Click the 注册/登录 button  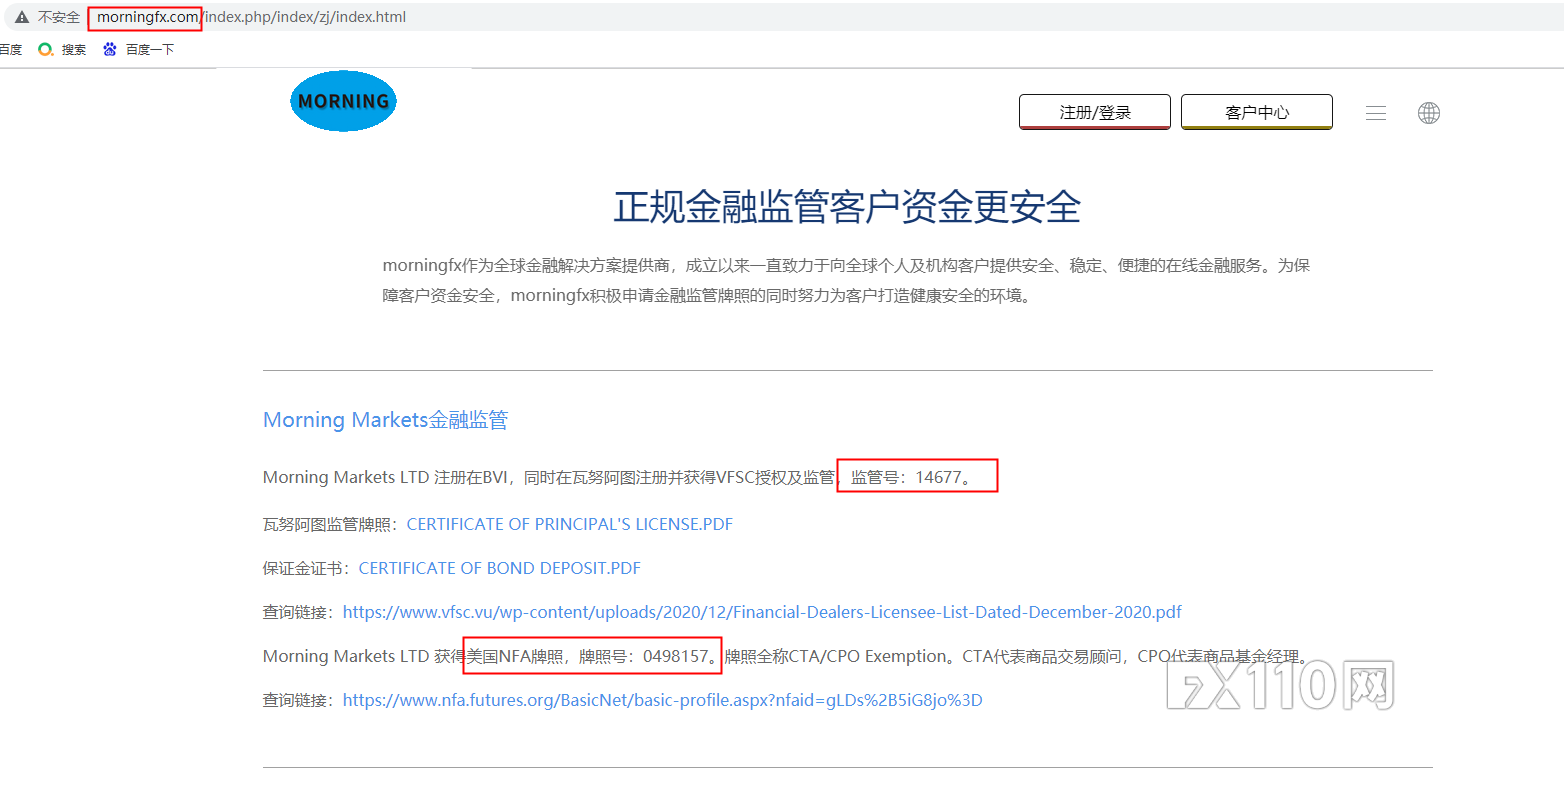(1094, 111)
